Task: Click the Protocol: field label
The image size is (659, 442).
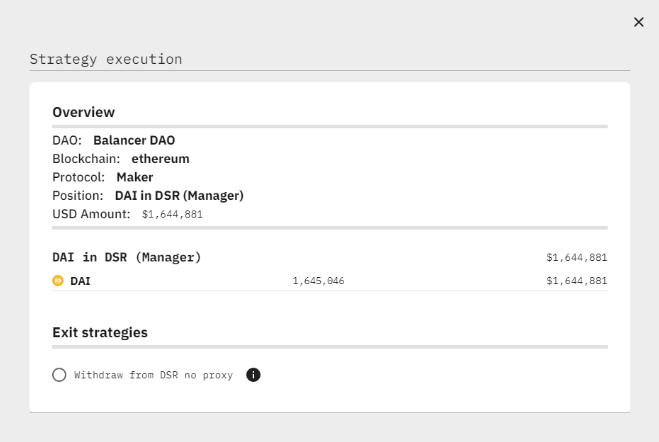Action: (x=79, y=177)
